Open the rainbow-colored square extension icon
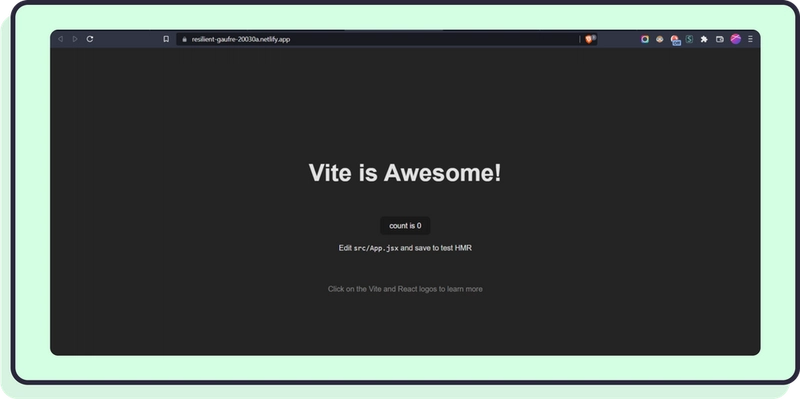This screenshot has height=399, width=800. (x=645, y=39)
